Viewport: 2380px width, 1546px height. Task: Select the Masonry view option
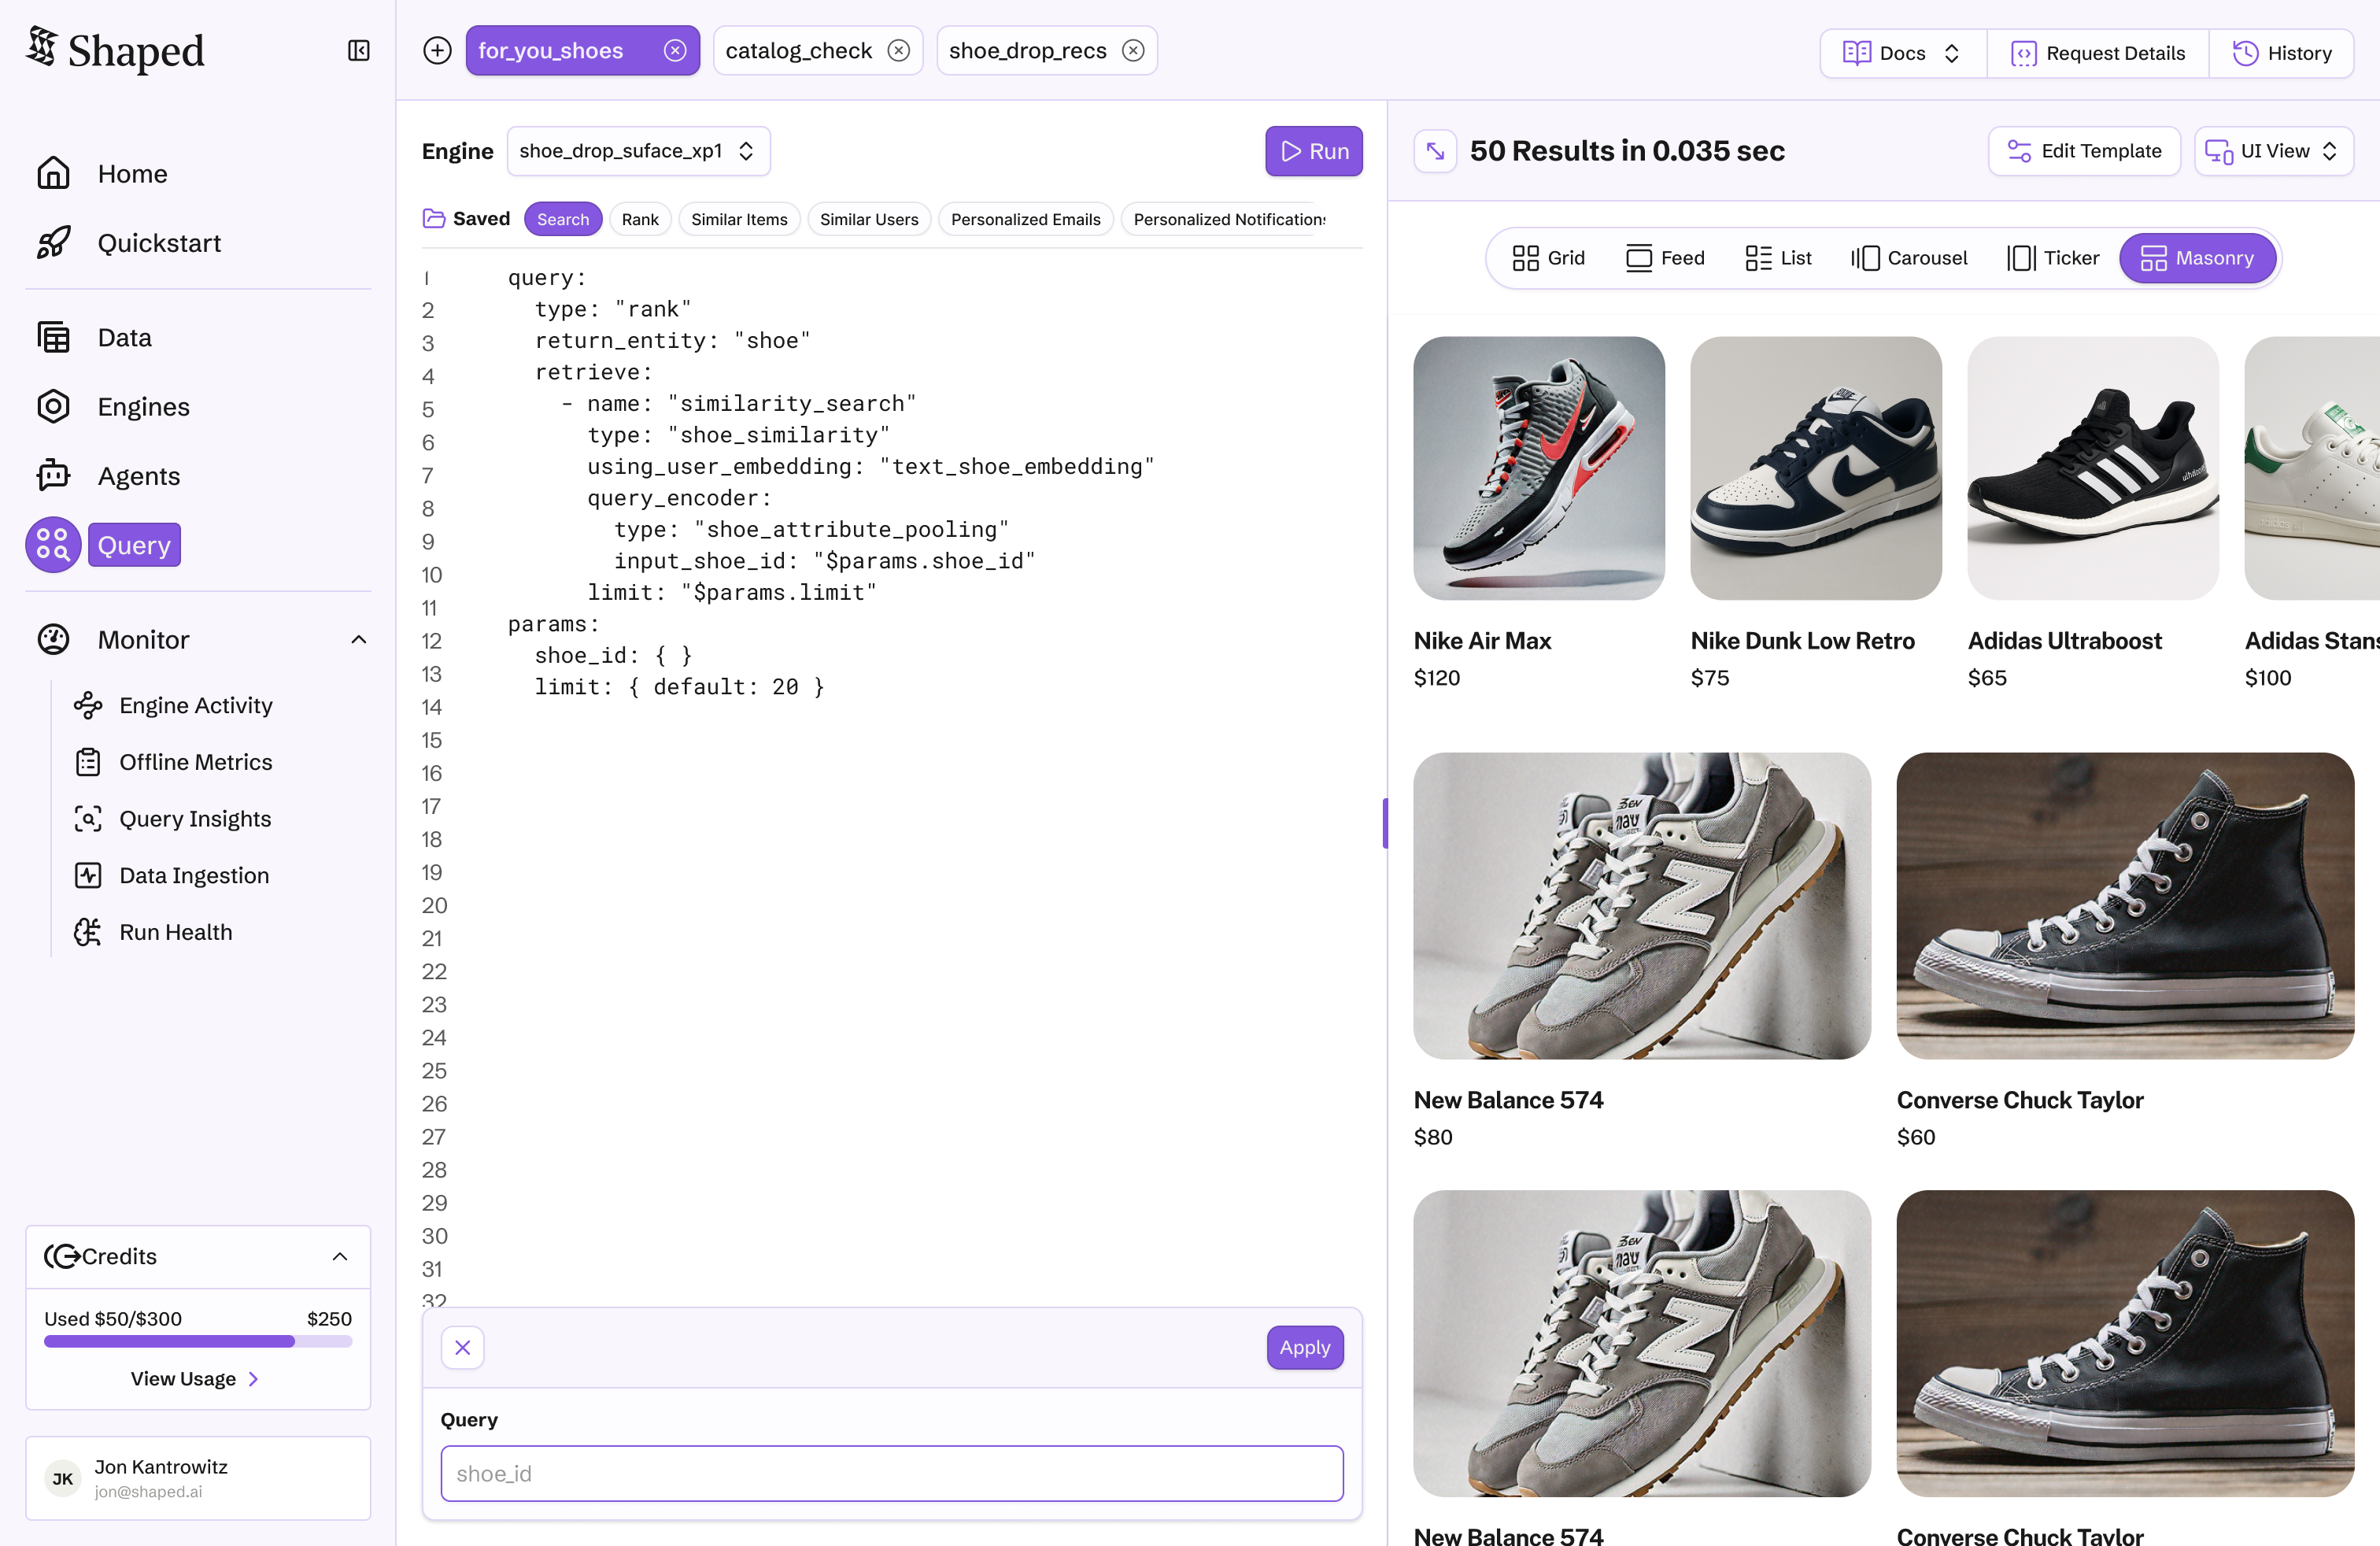pos(2197,258)
